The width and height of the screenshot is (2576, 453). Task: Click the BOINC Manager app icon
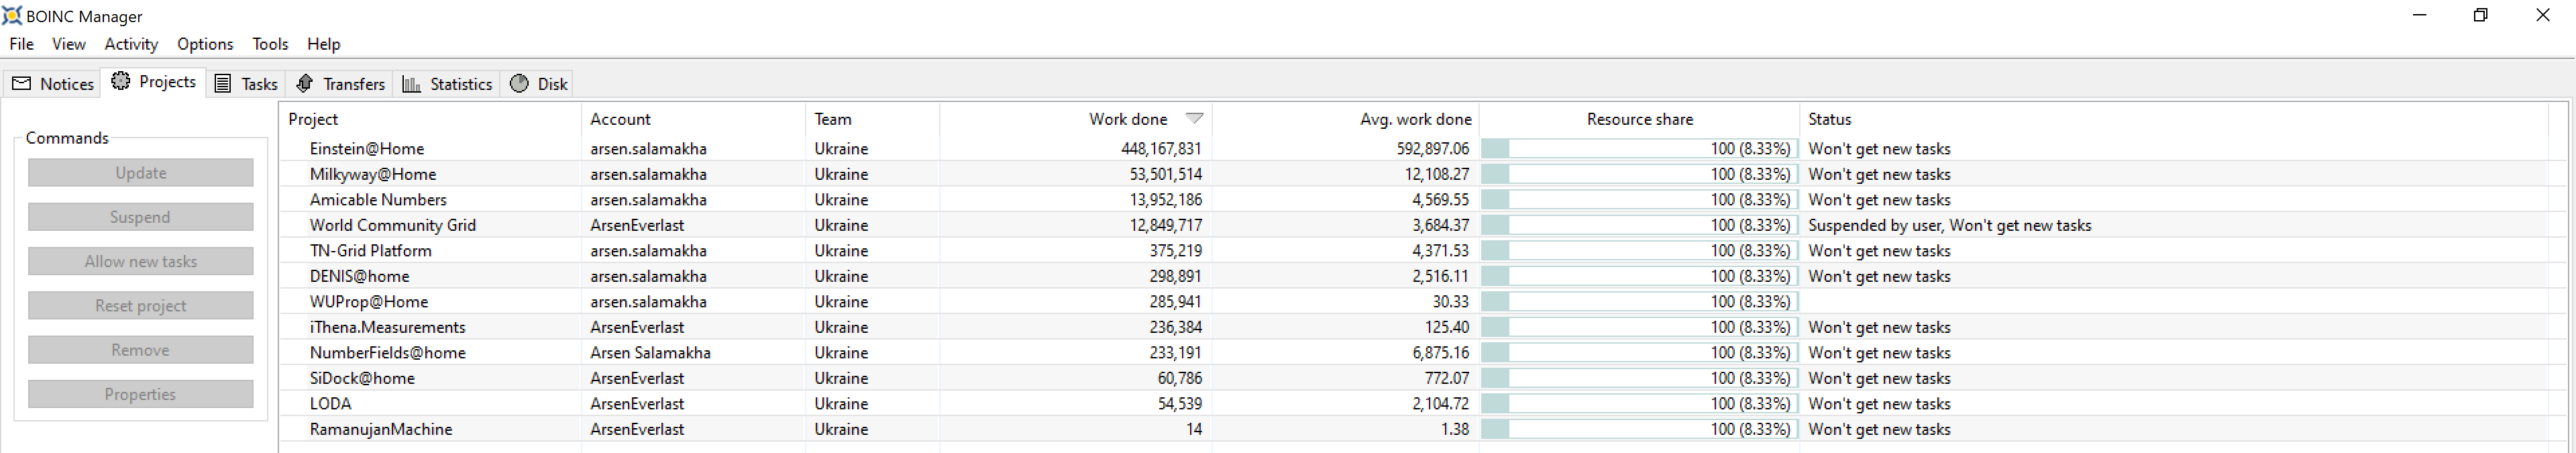12,15
